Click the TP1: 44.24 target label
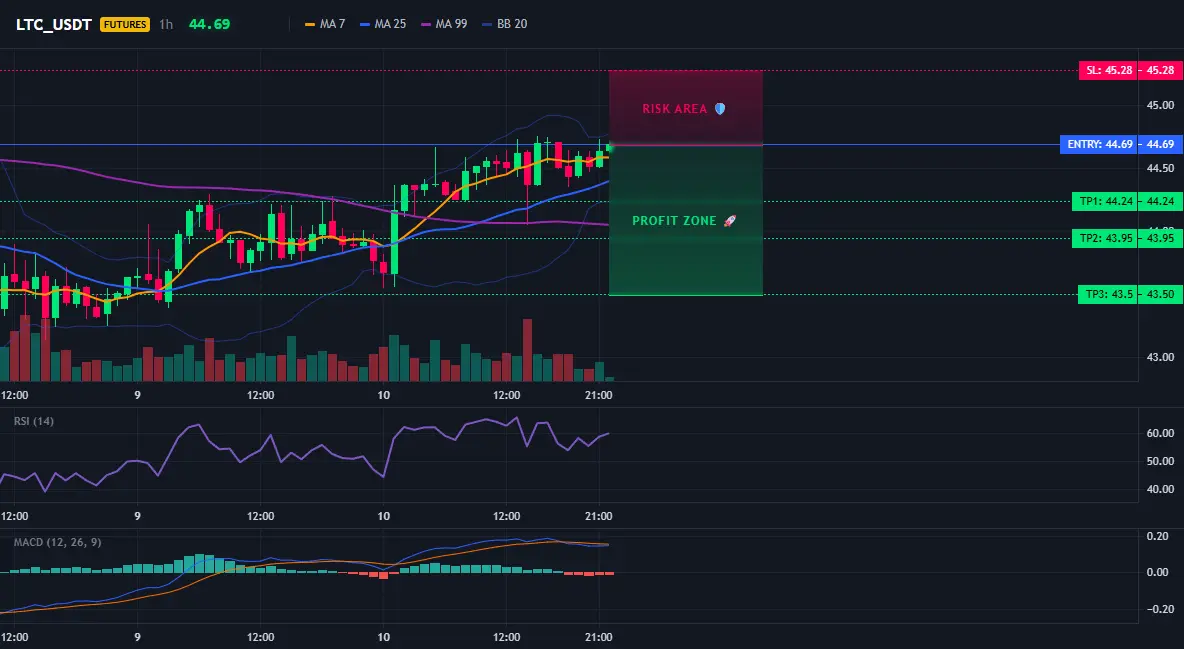The height and width of the screenshot is (649, 1184). pyautogui.click(x=1105, y=201)
